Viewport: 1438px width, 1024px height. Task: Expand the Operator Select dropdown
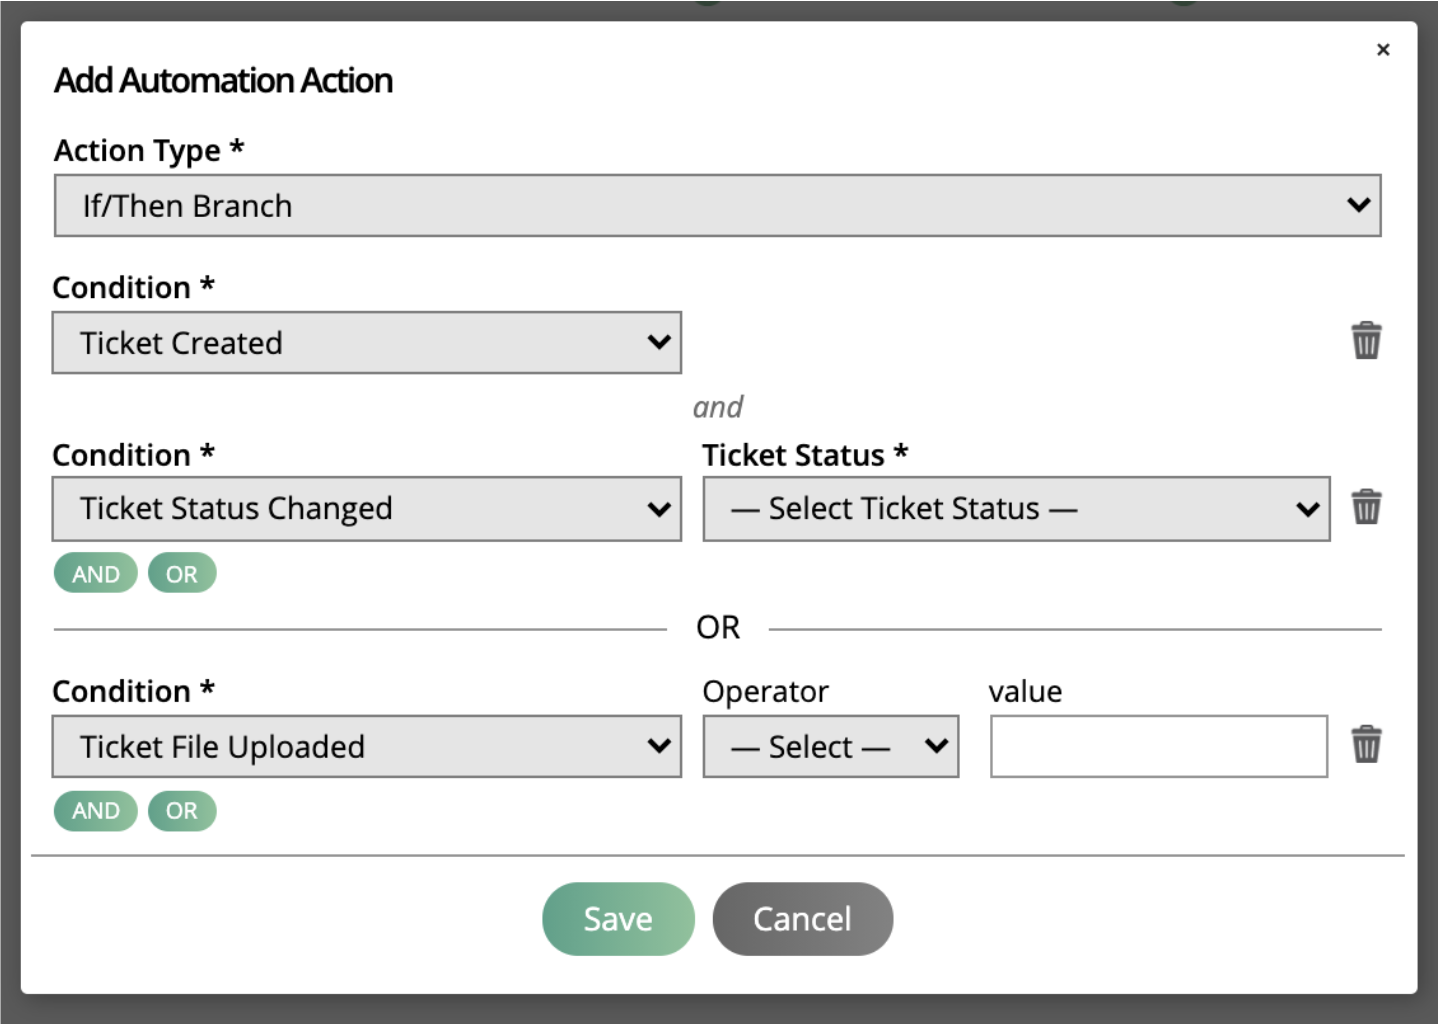(830, 745)
